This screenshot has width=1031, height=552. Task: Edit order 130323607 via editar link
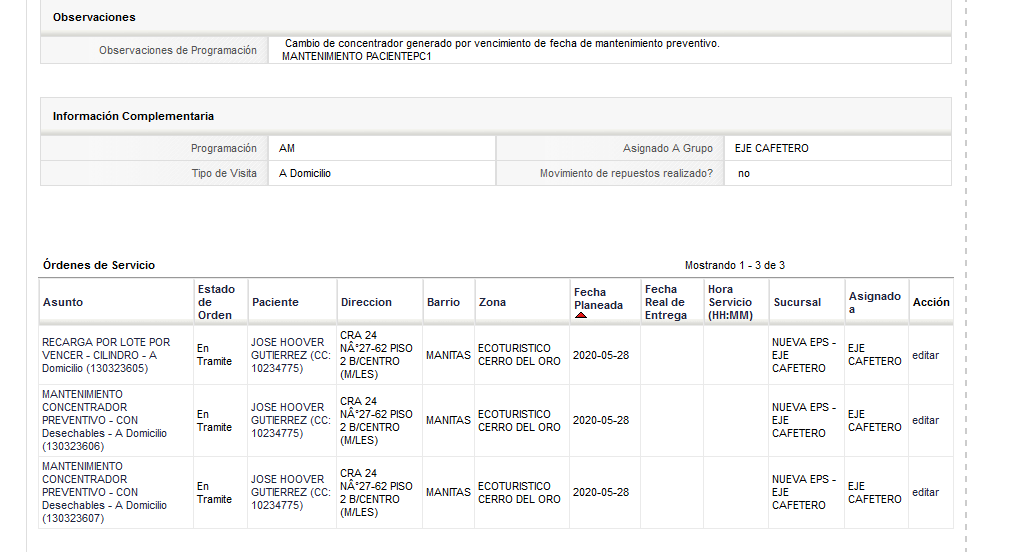pos(925,492)
